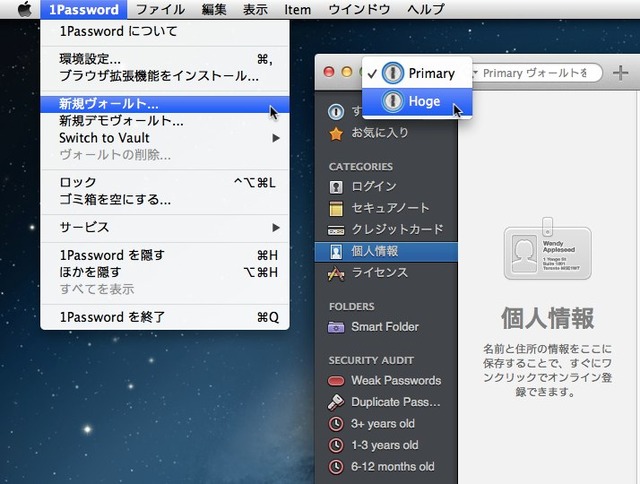The width and height of the screenshot is (640, 484).
Task: Click the all-items keyhole sidebar icon
Action: [336, 112]
